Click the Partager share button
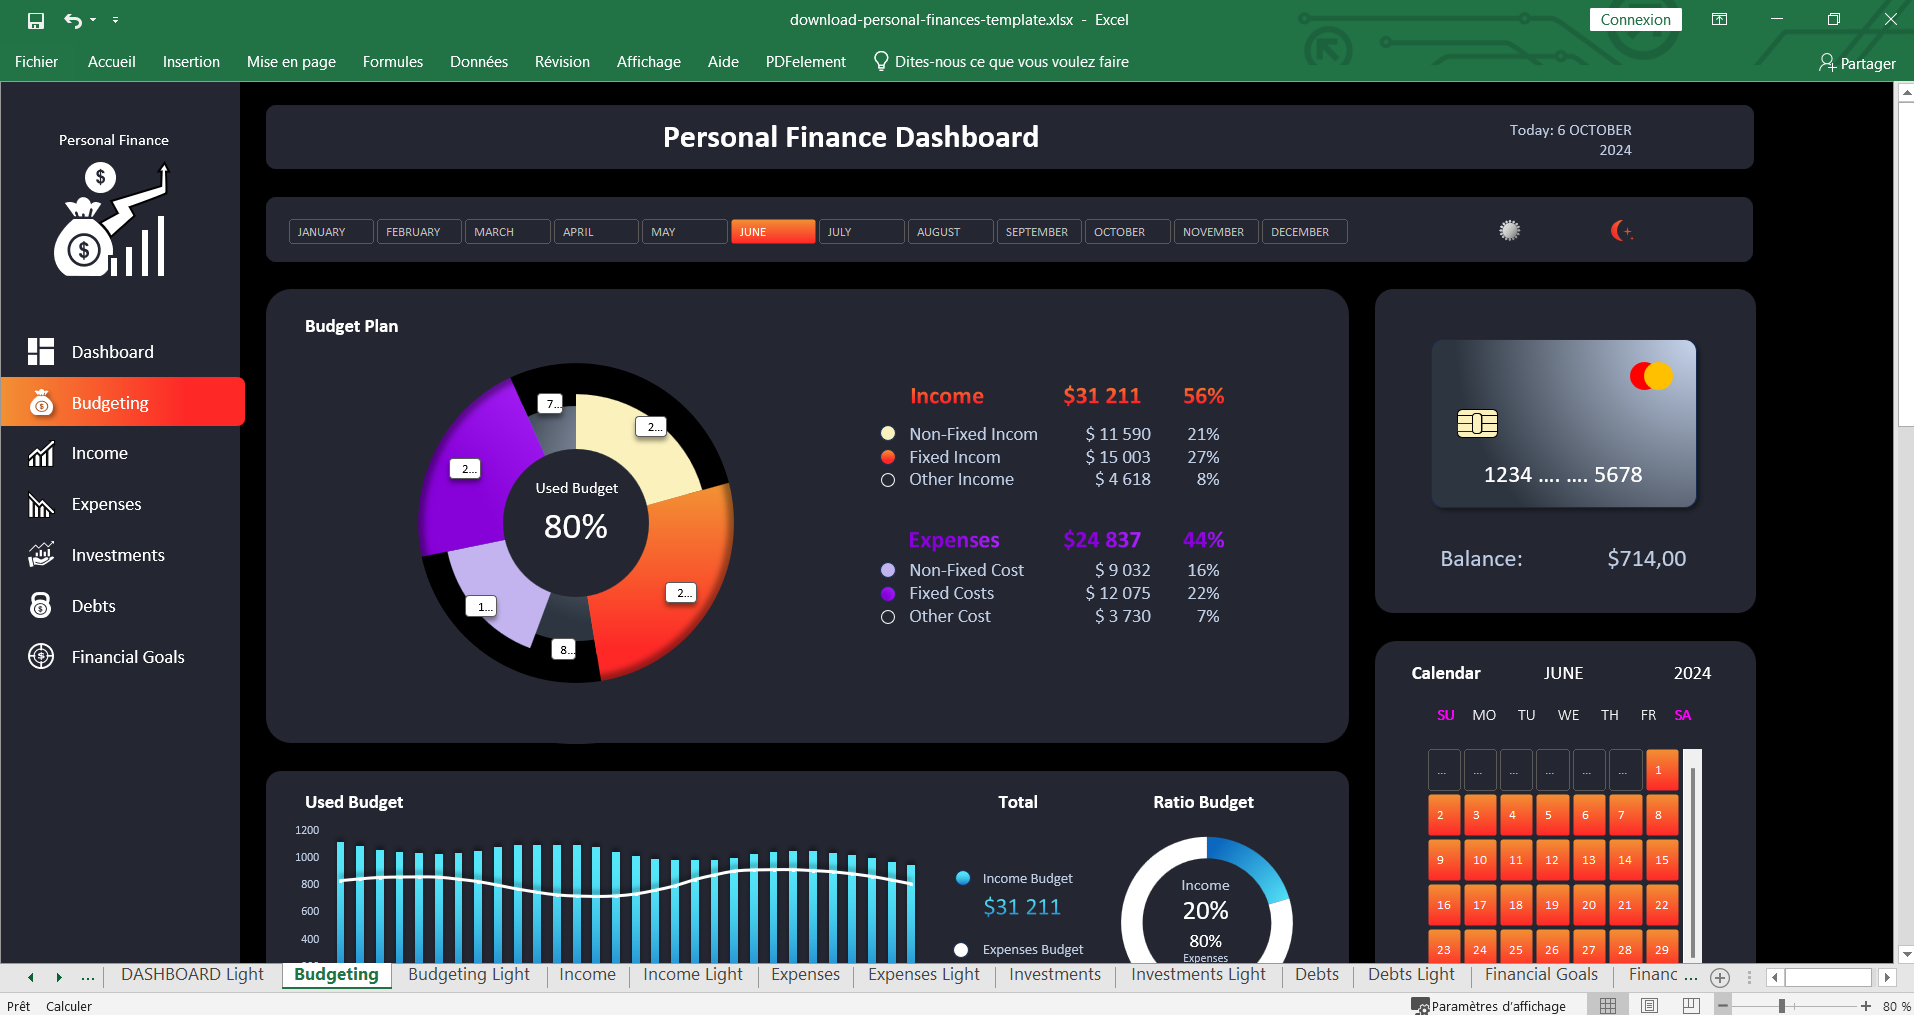This screenshot has height=1015, width=1914. pyautogui.click(x=1857, y=63)
